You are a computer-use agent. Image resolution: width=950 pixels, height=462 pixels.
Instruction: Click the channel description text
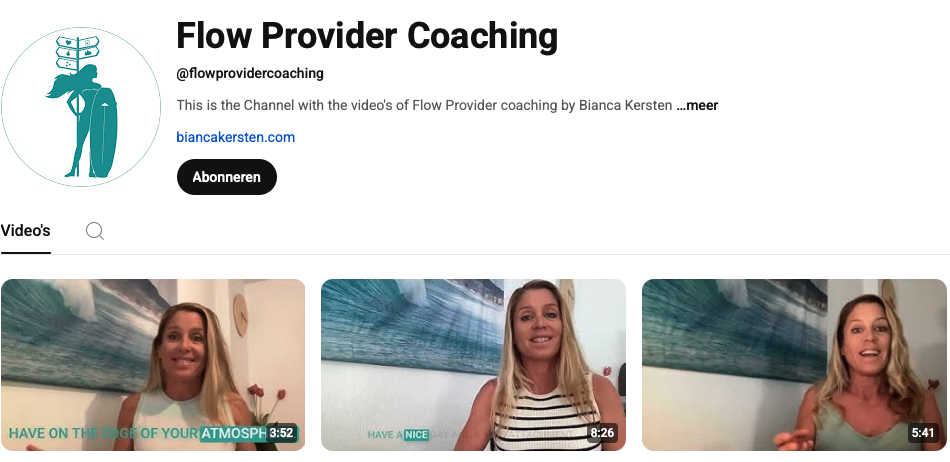(424, 105)
